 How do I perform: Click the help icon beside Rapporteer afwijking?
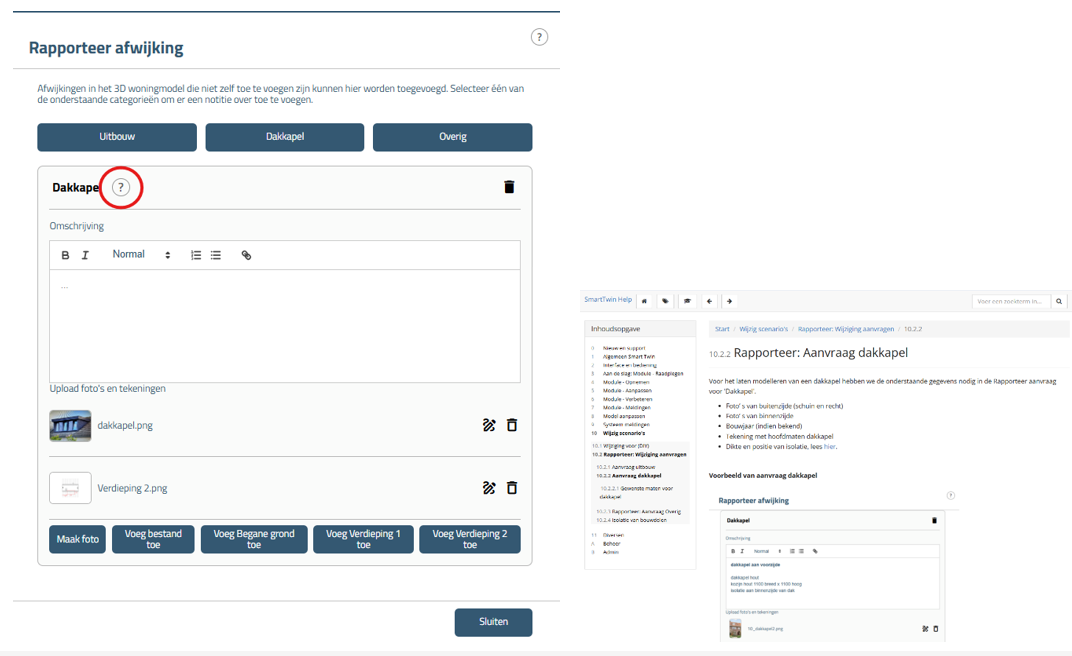(539, 37)
